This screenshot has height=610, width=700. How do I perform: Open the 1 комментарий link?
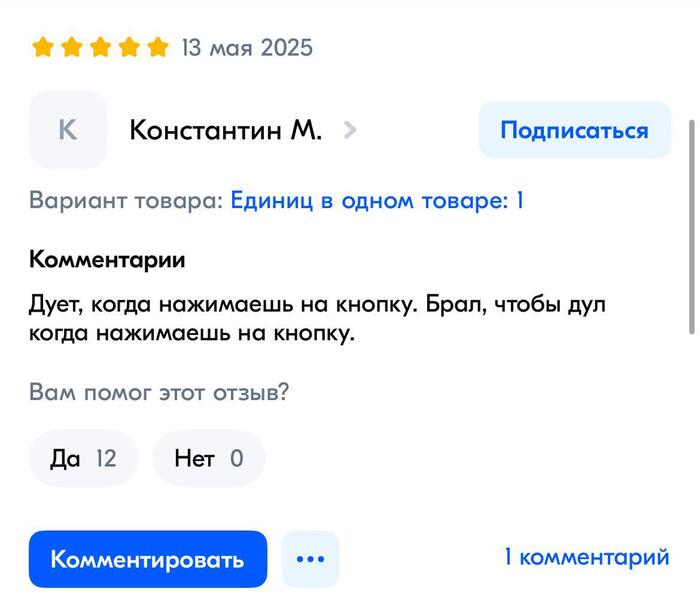tap(586, 558)
